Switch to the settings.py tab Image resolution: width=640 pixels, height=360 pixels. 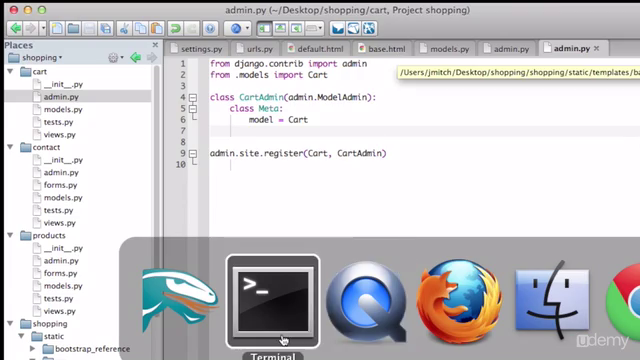tap(197, 49)
